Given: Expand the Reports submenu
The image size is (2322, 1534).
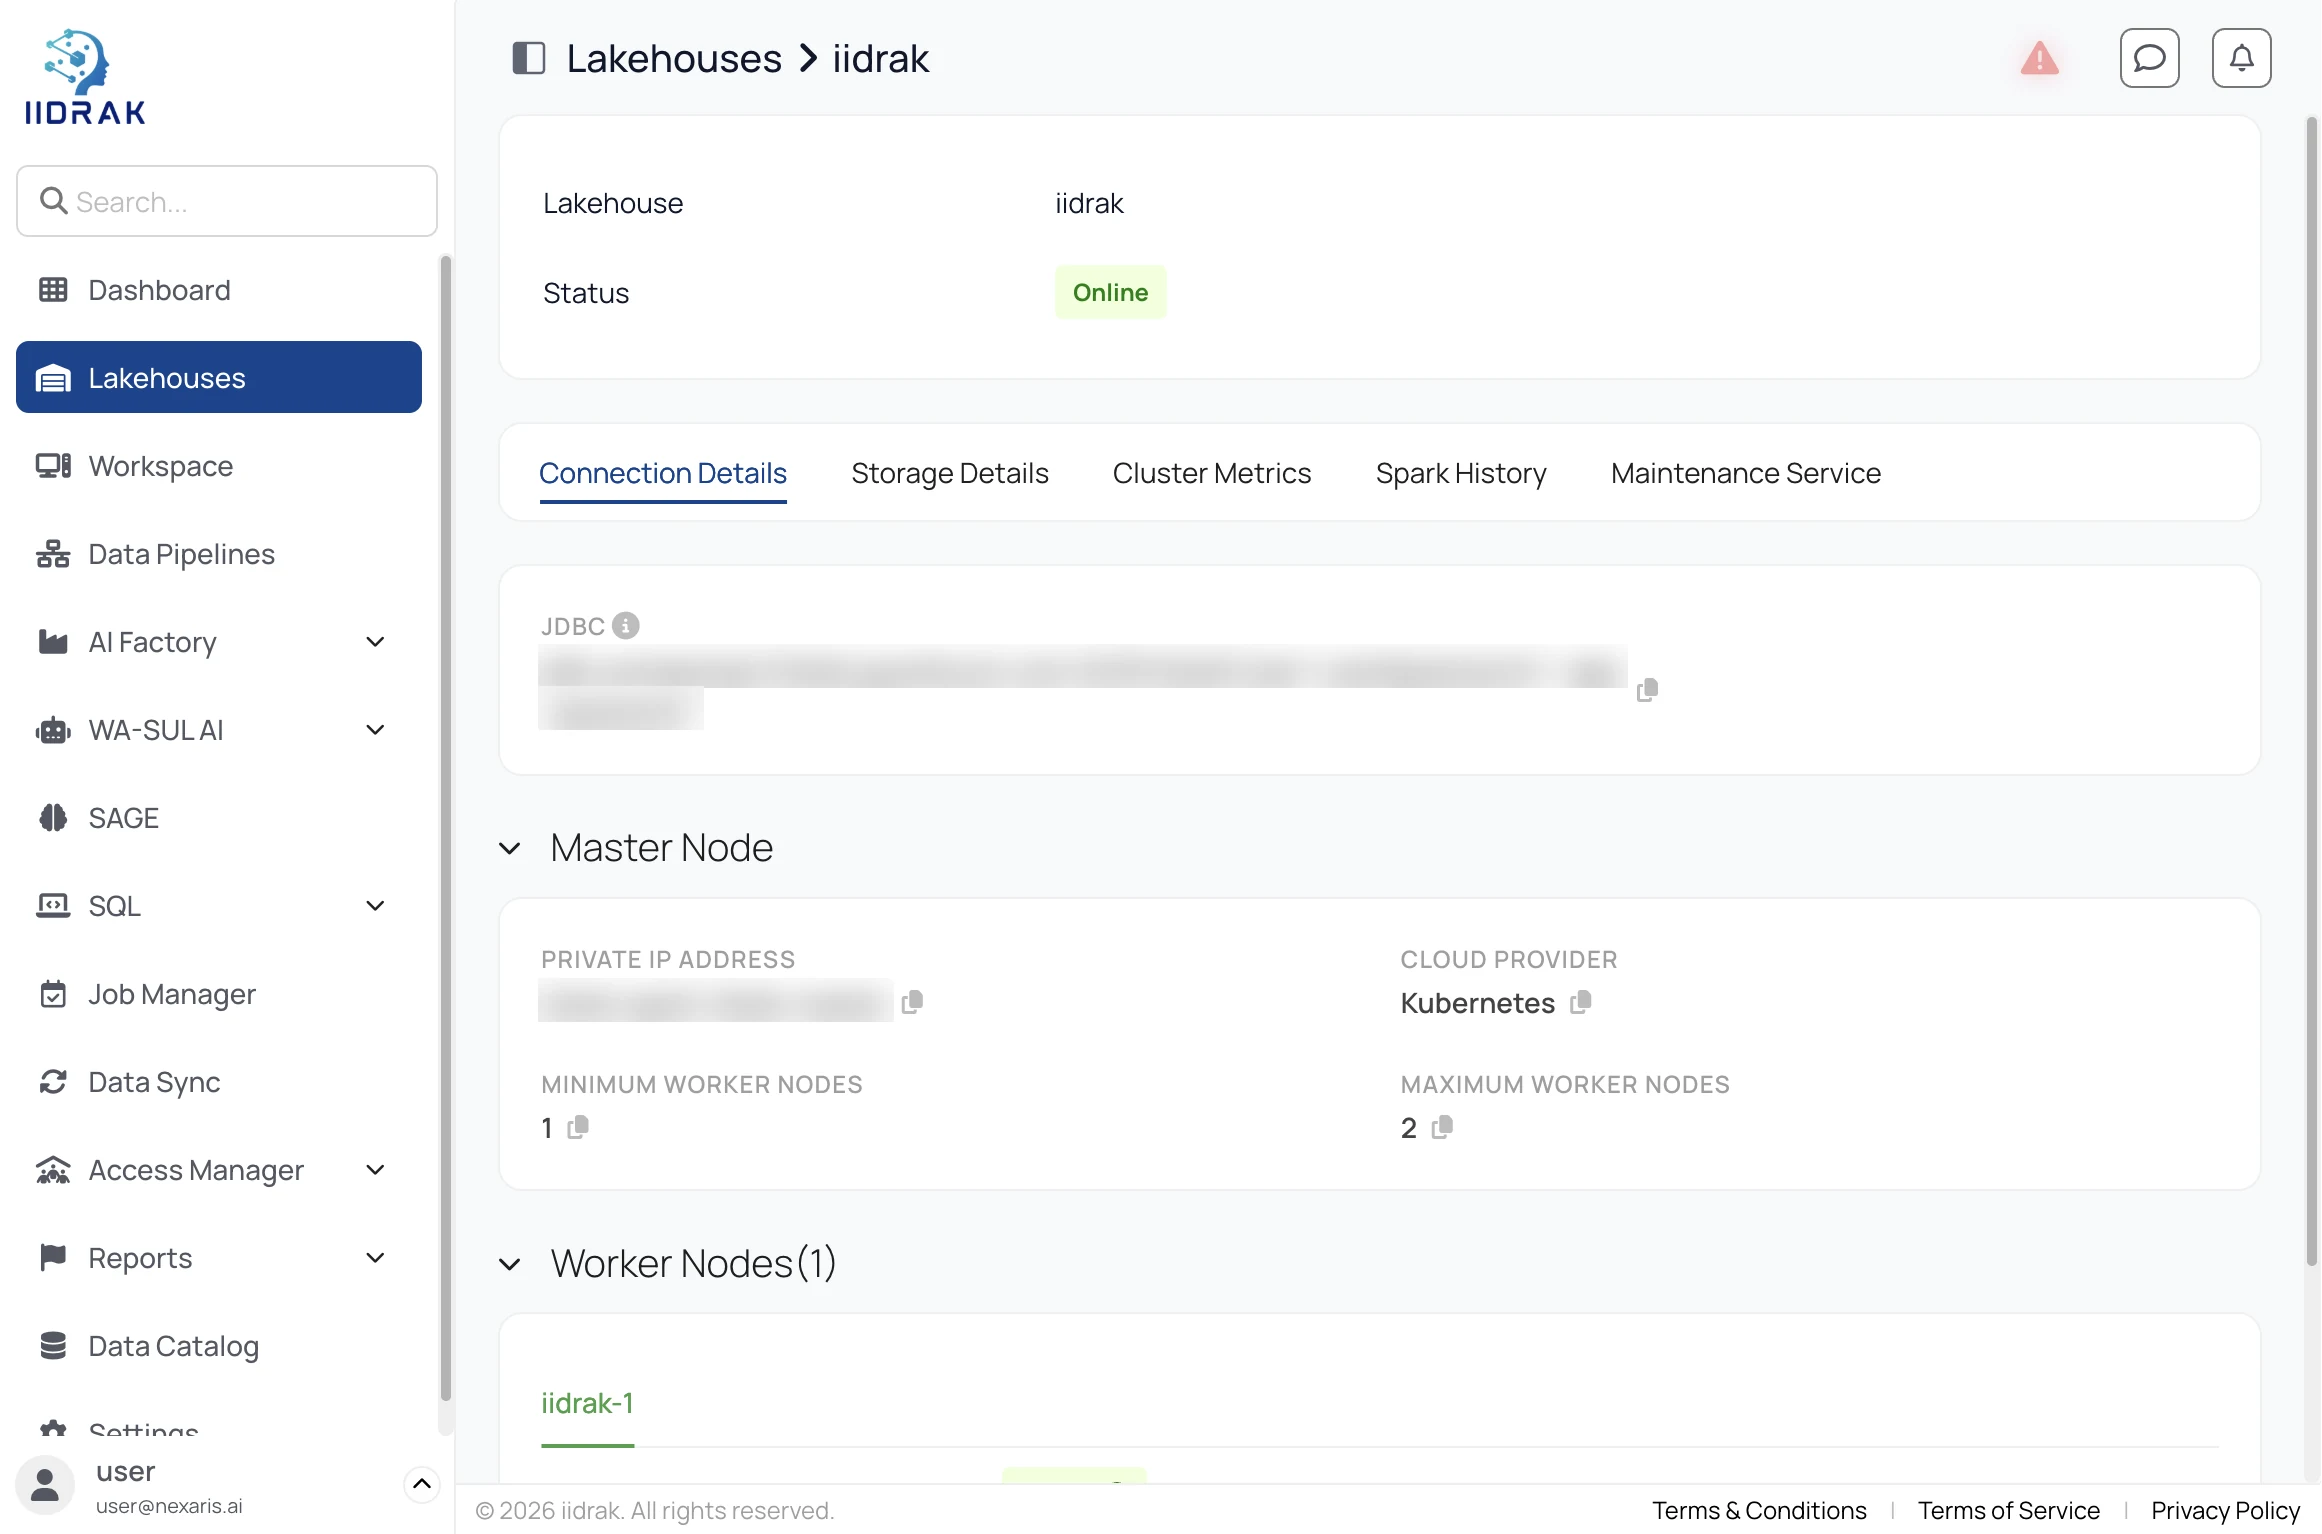Looking at the screenshot, I should 375,1258.
